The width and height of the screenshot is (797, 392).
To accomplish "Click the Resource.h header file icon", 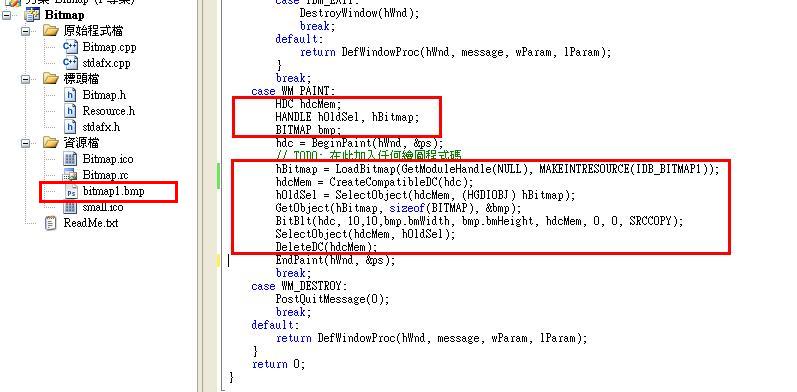I will [71, 111].
